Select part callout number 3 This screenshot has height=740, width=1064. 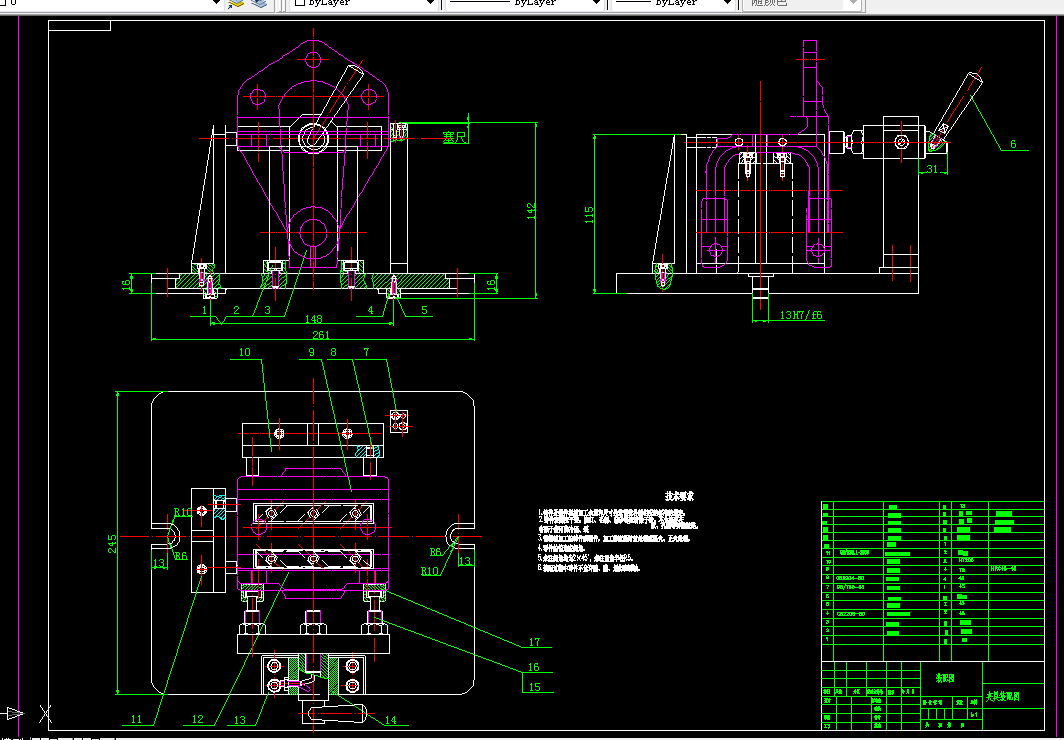click(x=267, y=310)
